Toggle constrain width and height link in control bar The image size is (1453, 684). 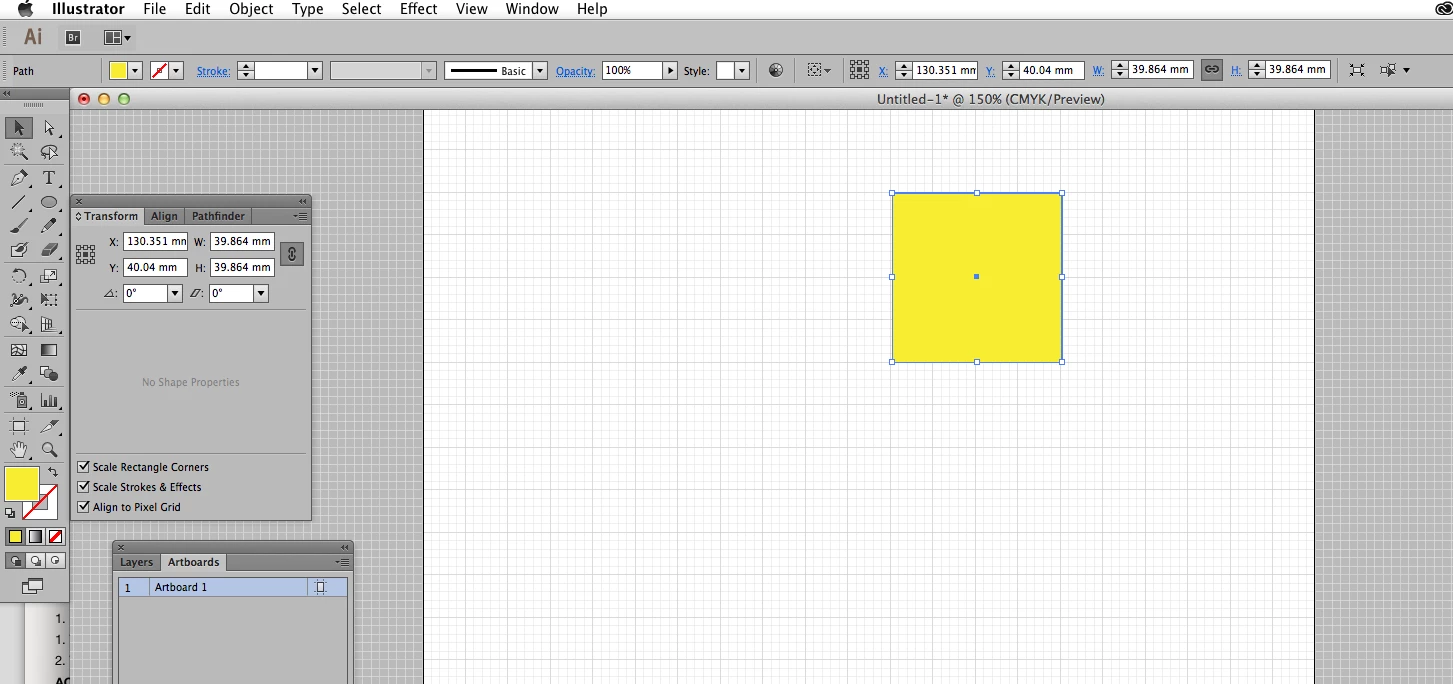point(1211,70)
